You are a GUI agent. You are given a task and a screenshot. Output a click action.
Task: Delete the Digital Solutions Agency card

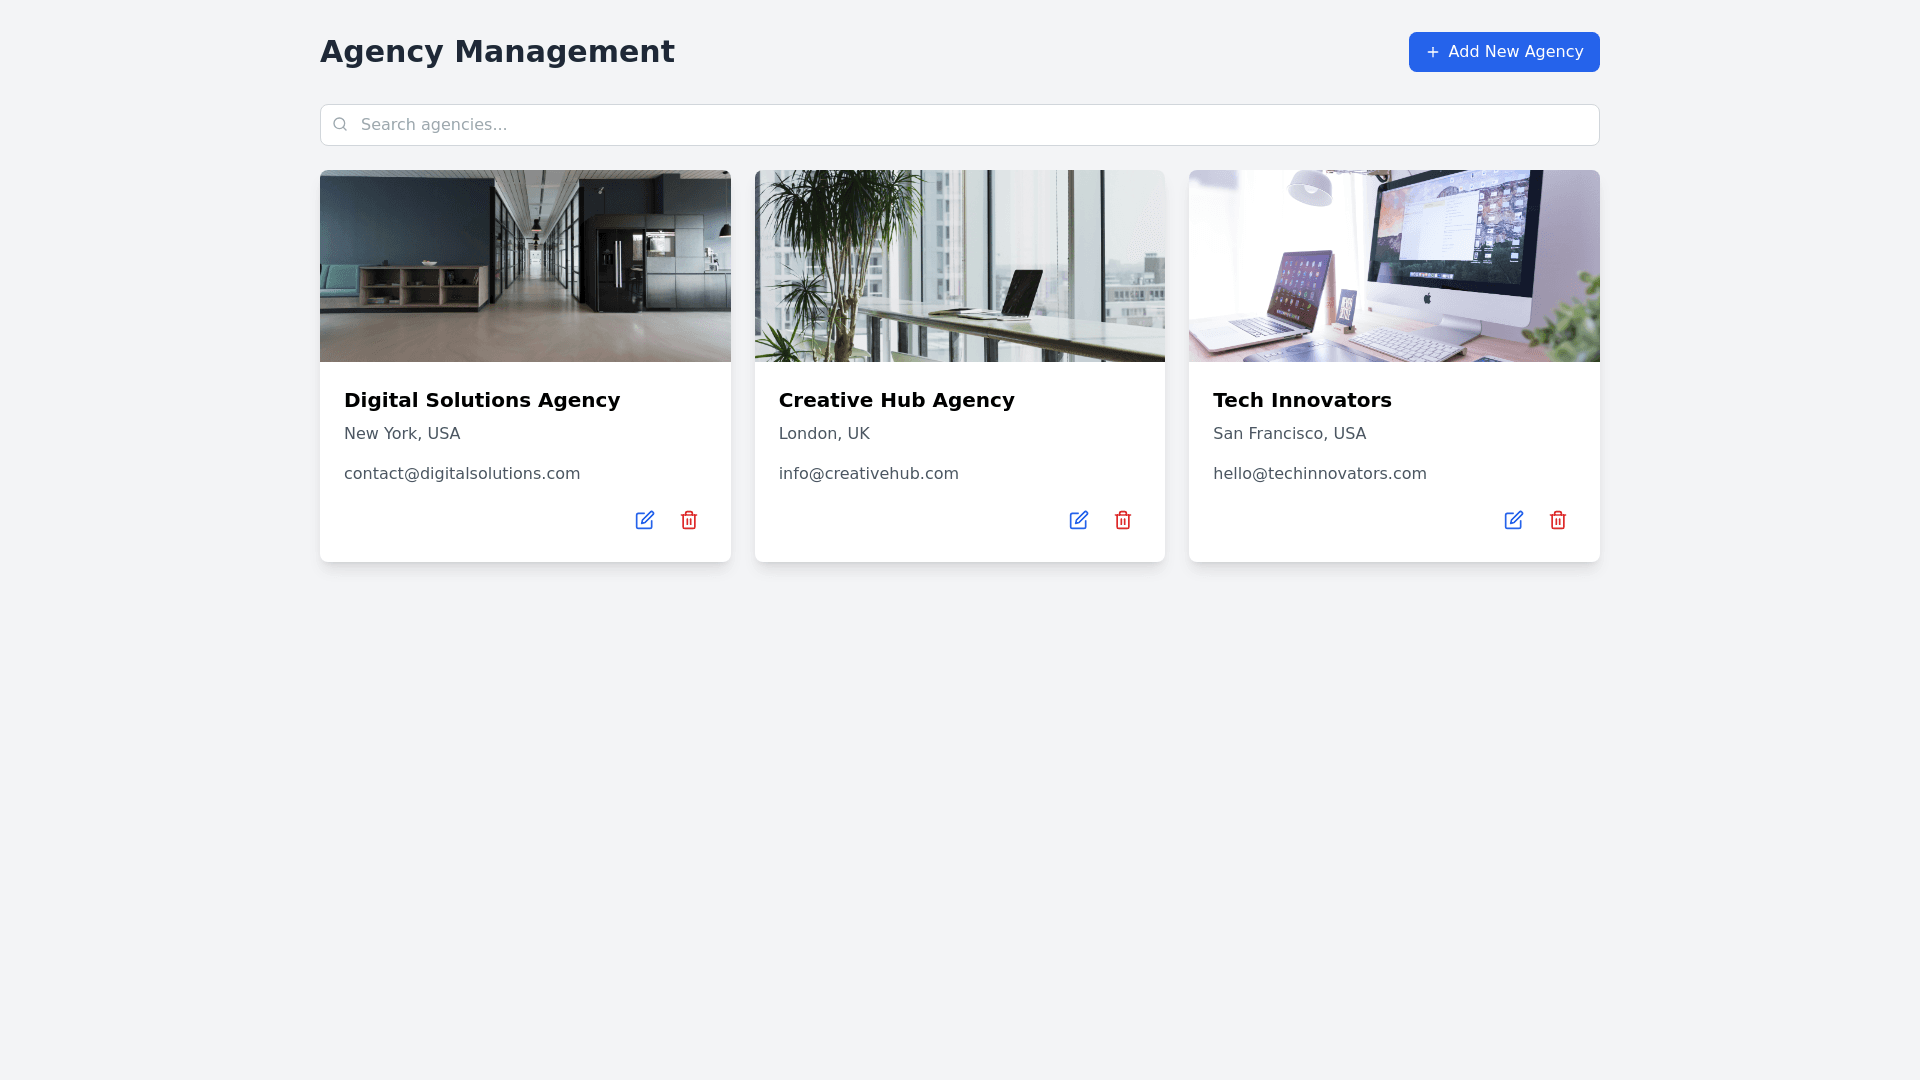click(x=689, y=520)
